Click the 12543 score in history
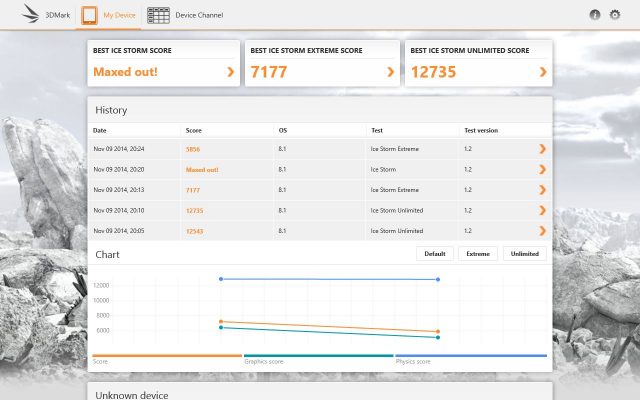Screen dimensions: 640x400 pos(194,231)
